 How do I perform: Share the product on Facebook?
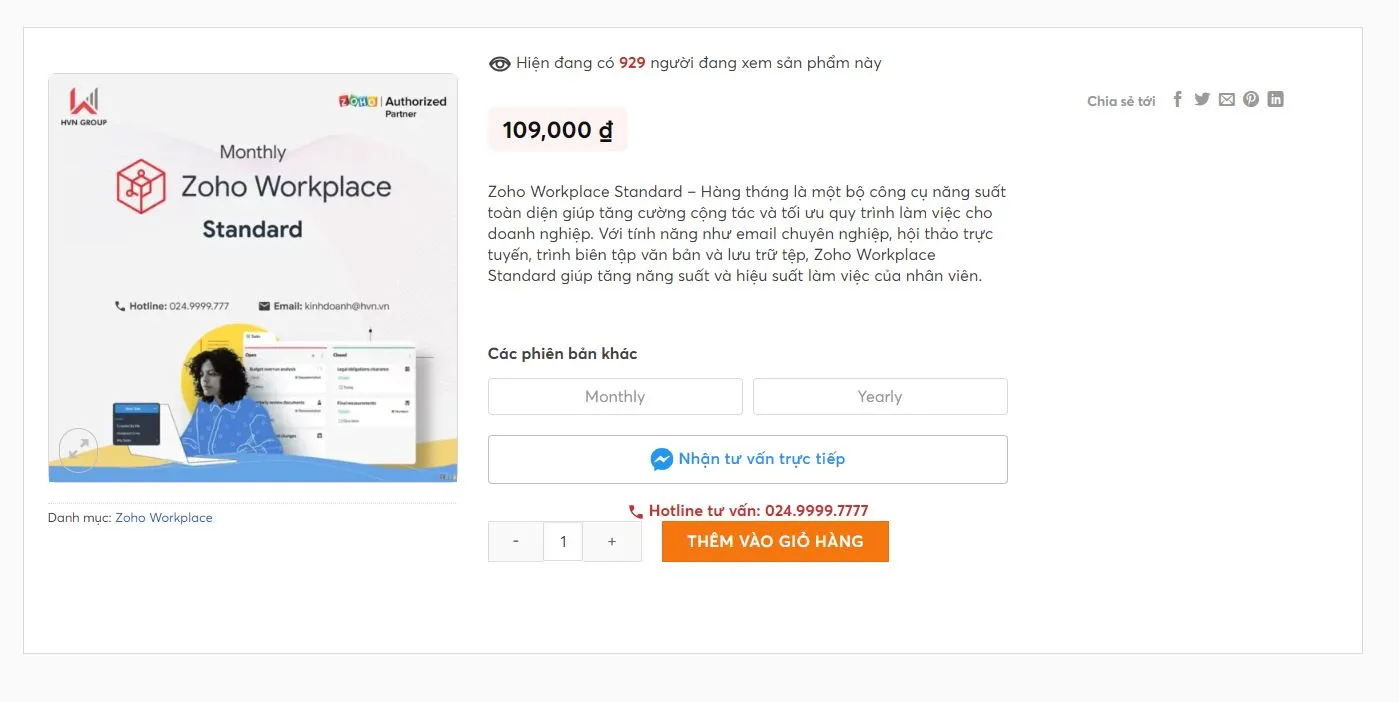click(1178, 99)
